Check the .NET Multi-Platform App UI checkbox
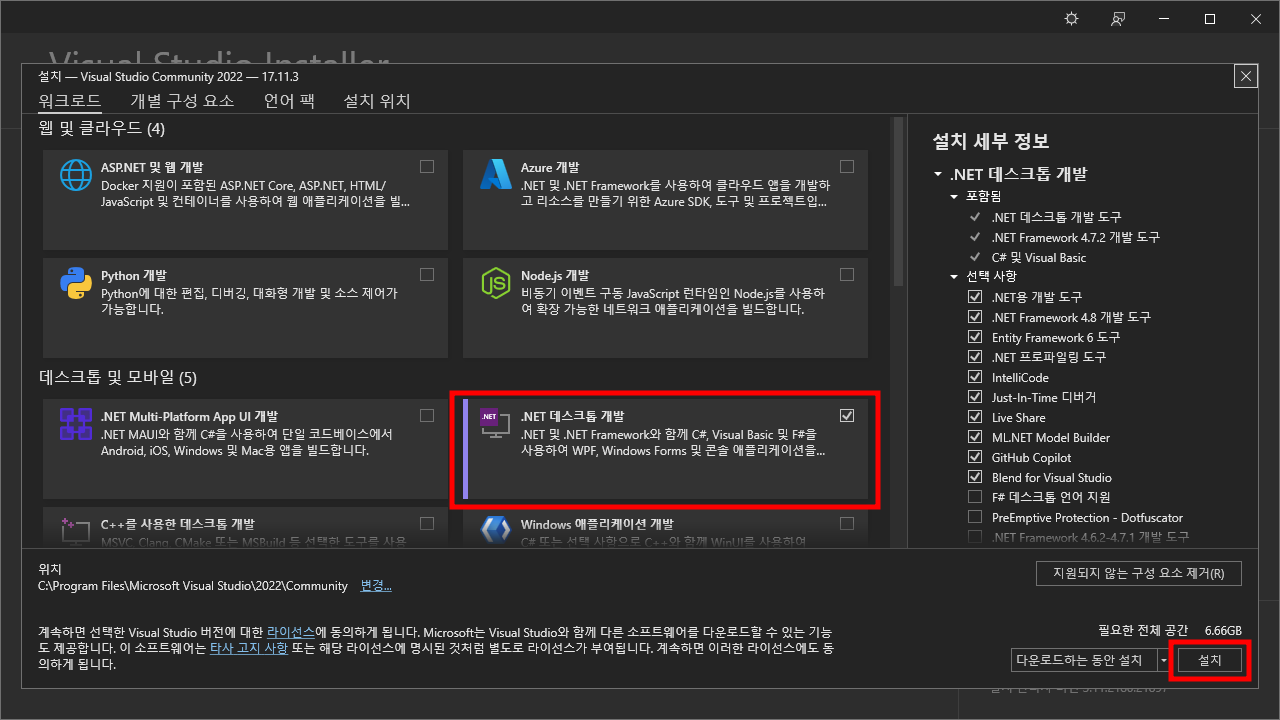This screenshot has height=720, width=1280. (x=427, y=415)
